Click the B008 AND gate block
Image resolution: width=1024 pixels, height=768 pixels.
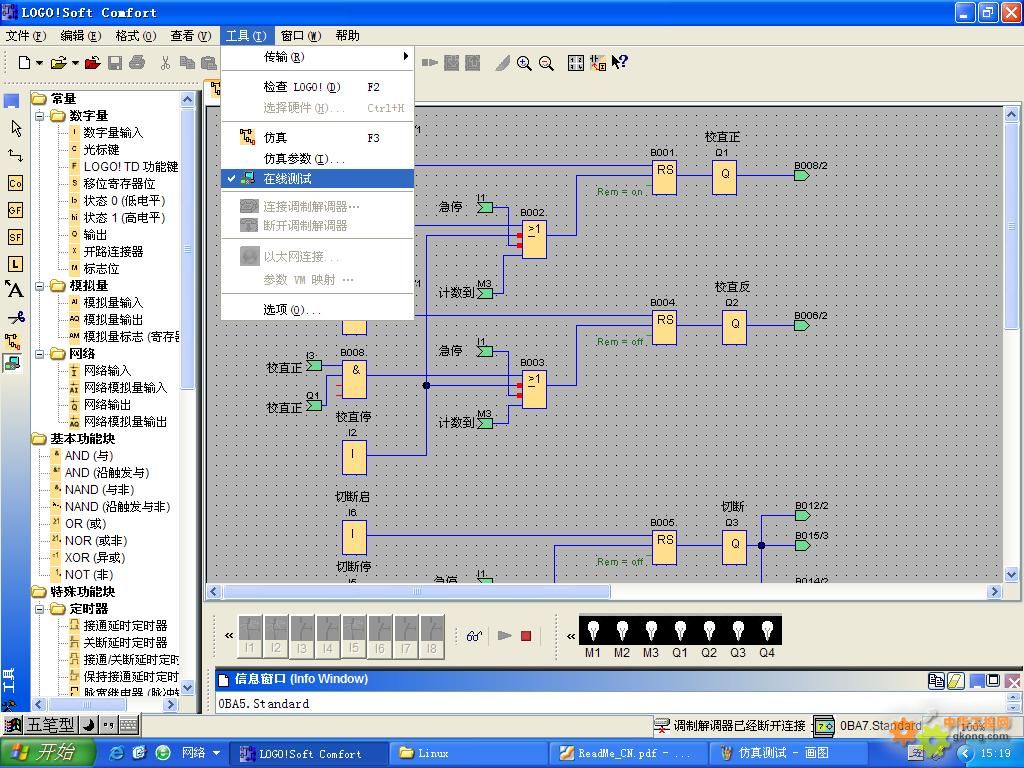click(x=355, y=379)
